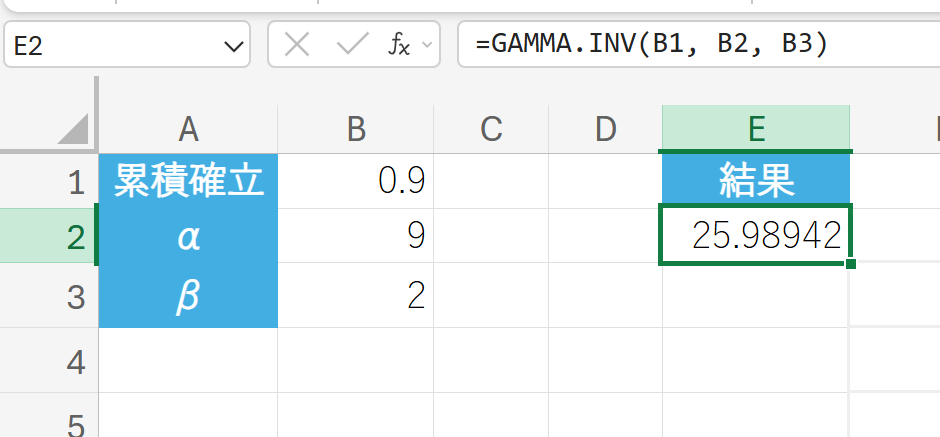Image resolution: width=940 pixels, height=437 pixels.
Task: Select column B header
Action: (x=355, y=128)
